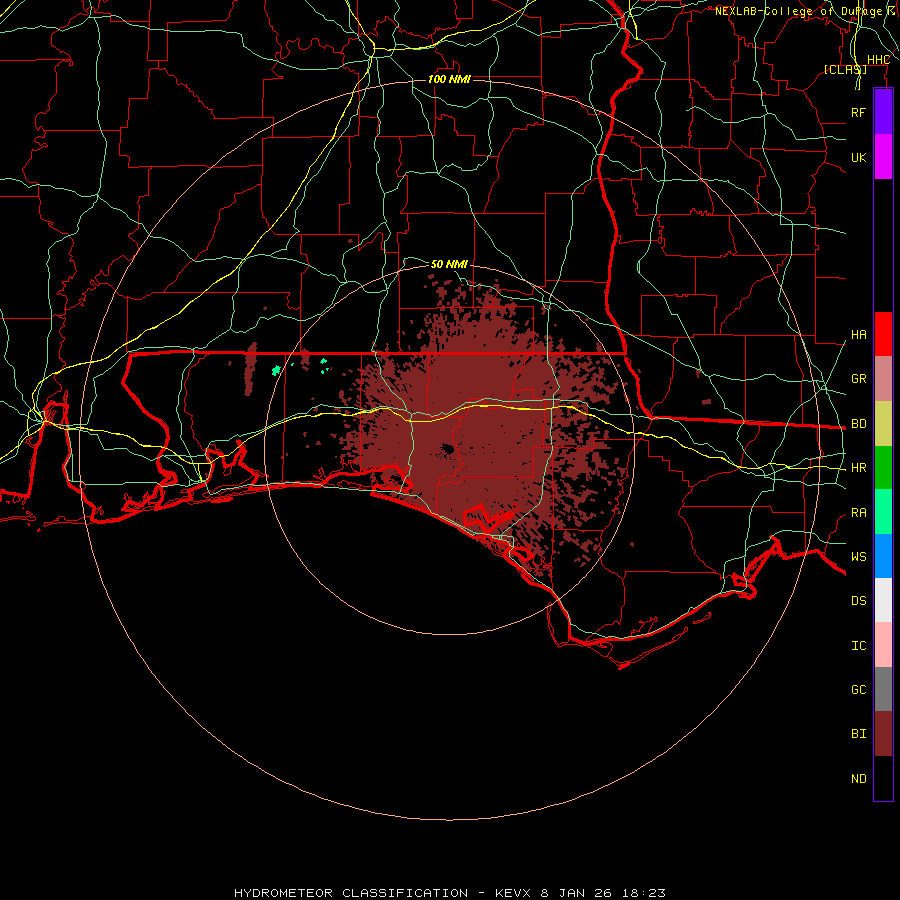Click the IC pink legend swatch
This screenshot has width=900, height=900.
883,645
